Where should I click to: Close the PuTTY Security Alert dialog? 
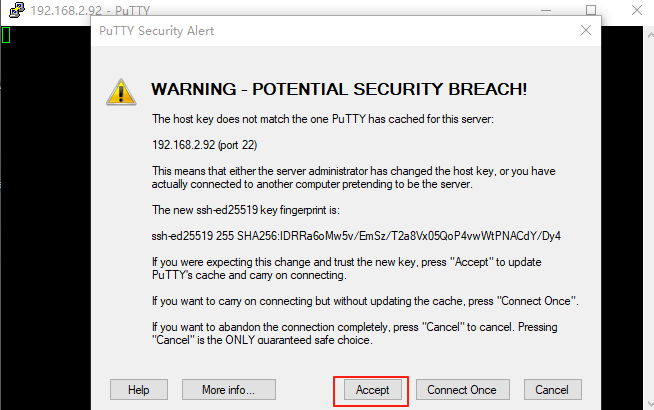point(586,31)
